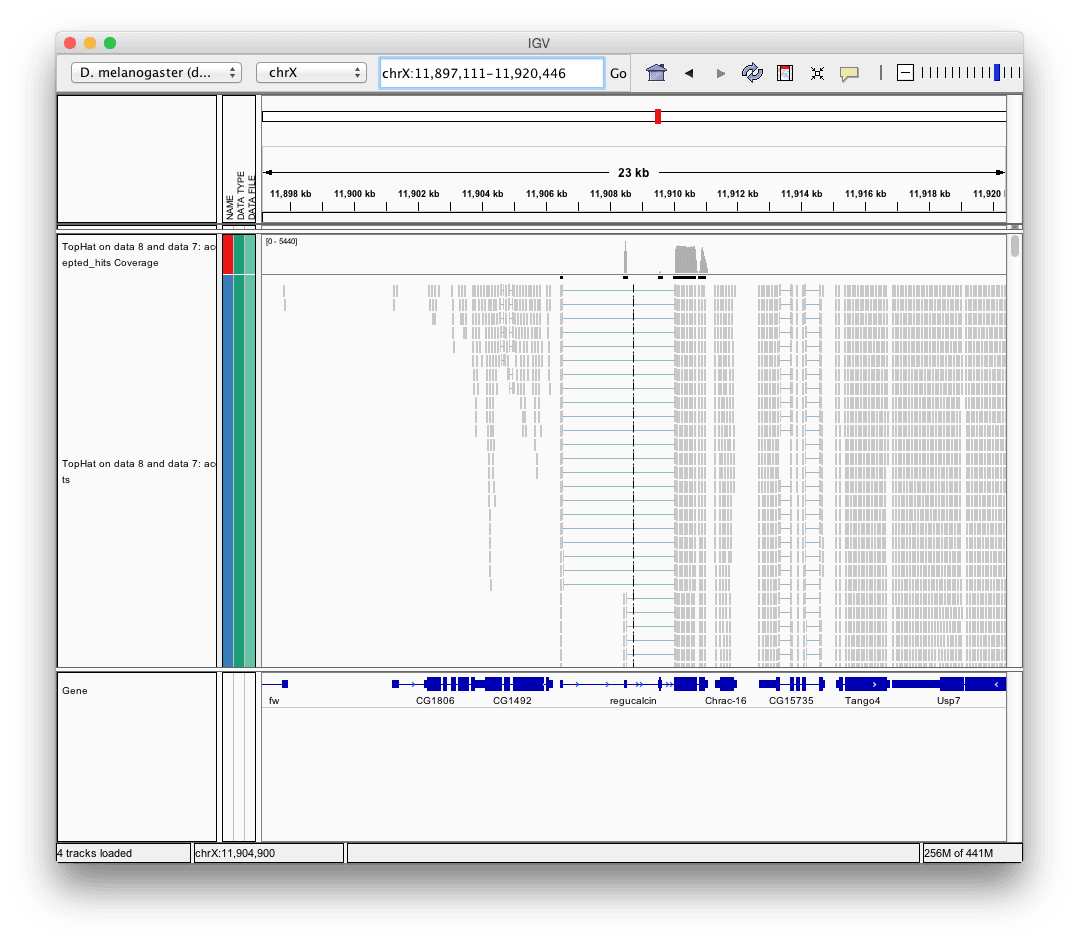1079x943 pixels.
Task: Click the define region of interest icon
Action: point(785,73)
